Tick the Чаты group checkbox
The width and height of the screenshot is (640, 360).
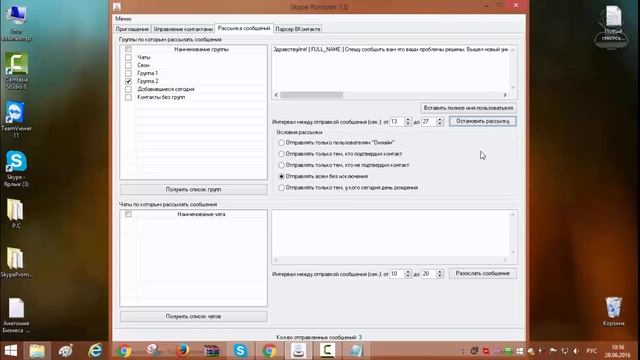click(128, 58)
